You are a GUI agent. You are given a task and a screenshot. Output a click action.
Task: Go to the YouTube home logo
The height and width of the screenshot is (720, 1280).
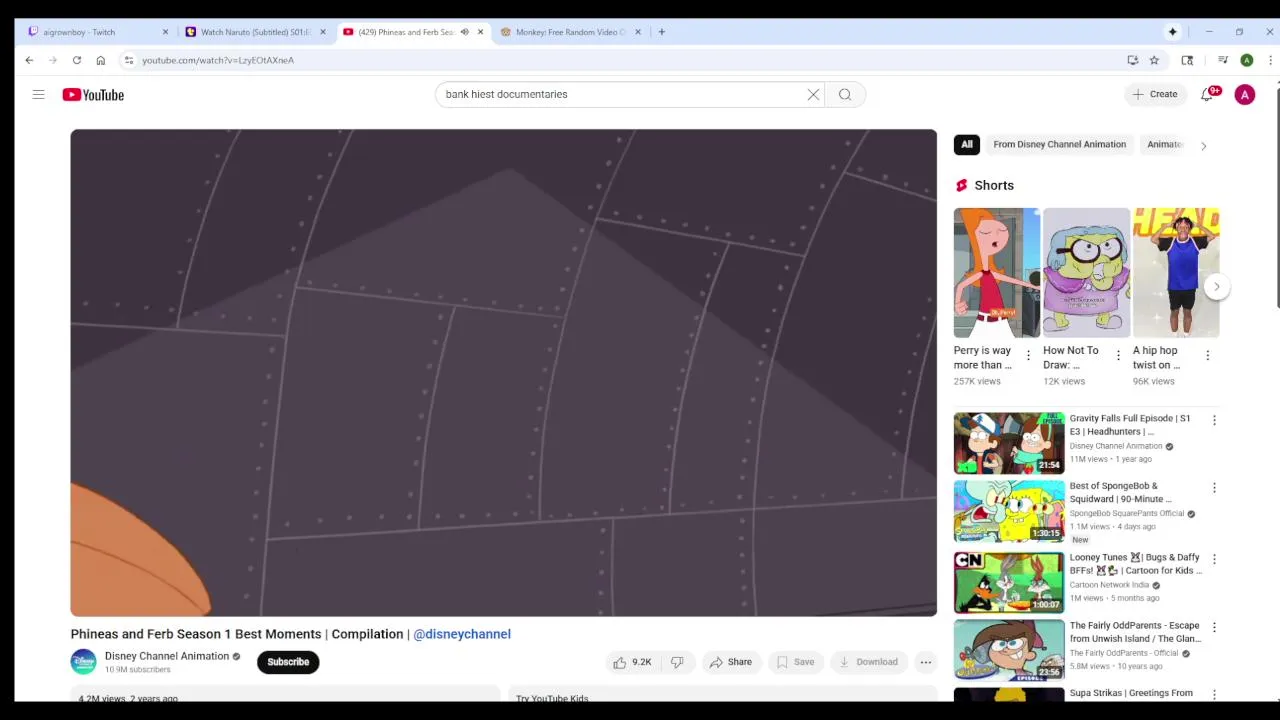point(93,94)
